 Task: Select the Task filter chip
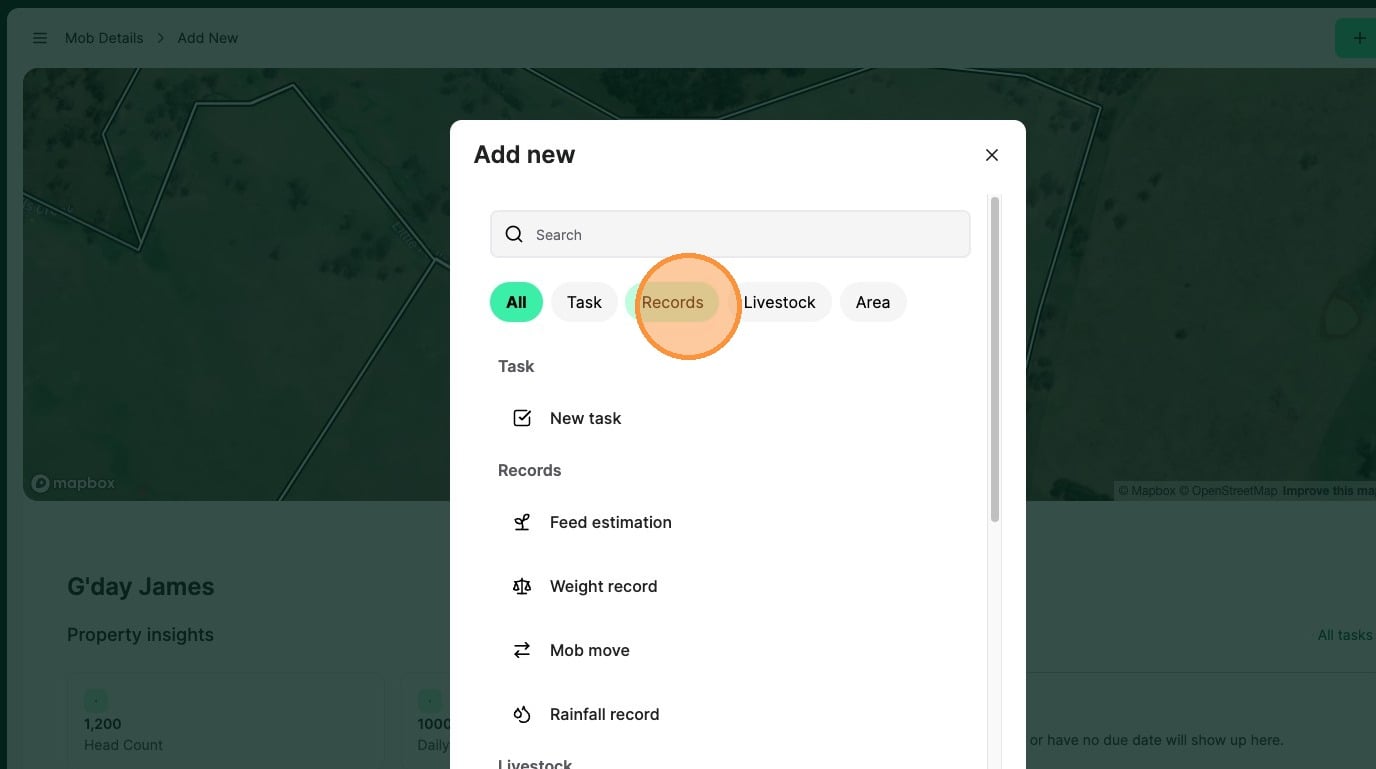coord(584,302)
